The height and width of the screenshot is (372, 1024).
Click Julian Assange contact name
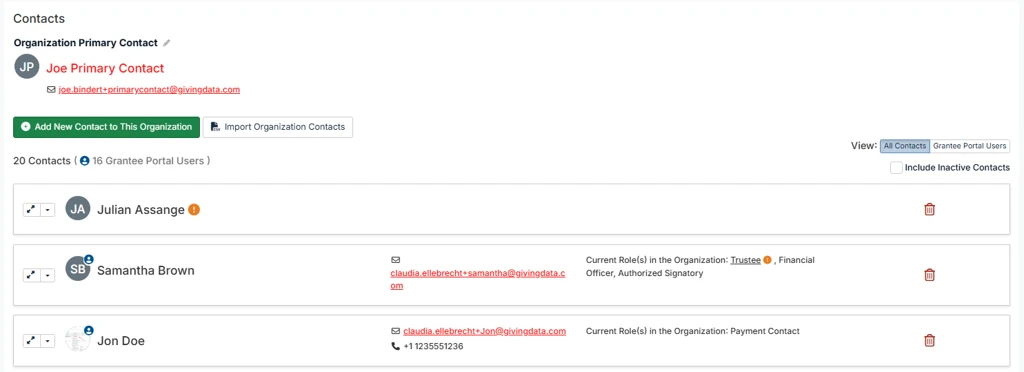point(141,210)
